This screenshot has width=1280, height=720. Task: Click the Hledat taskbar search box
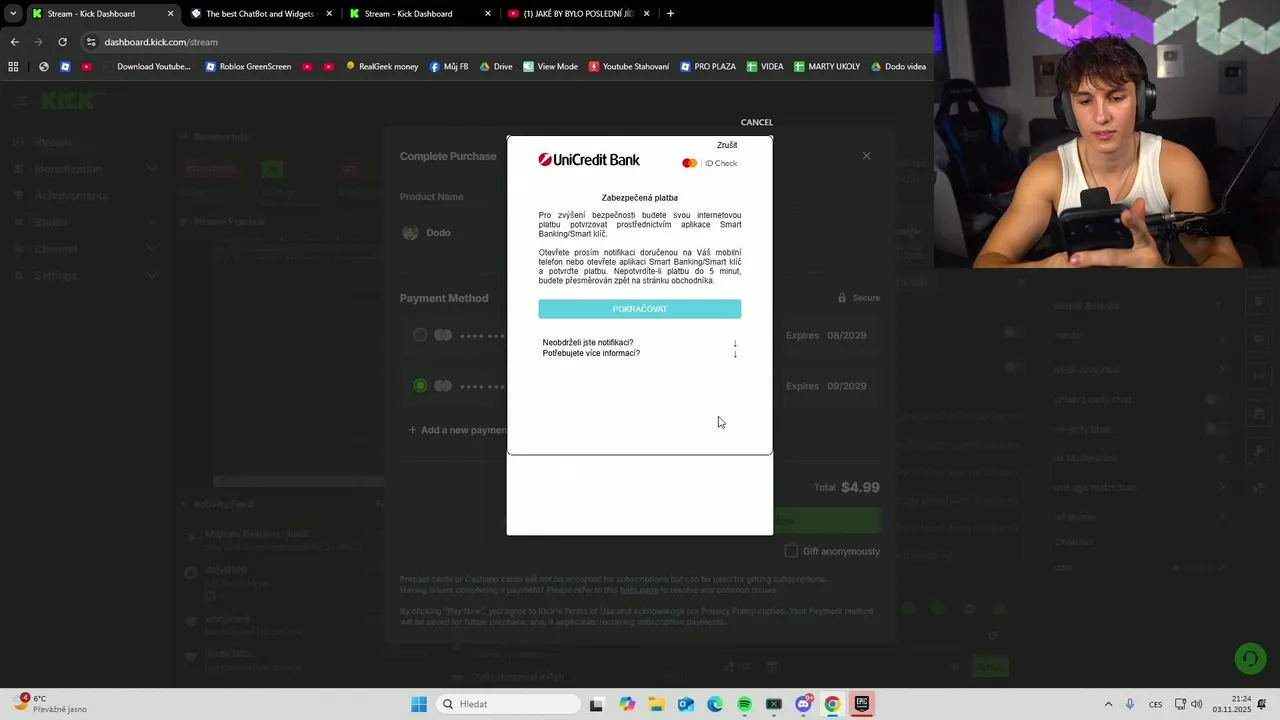point(508,704)
